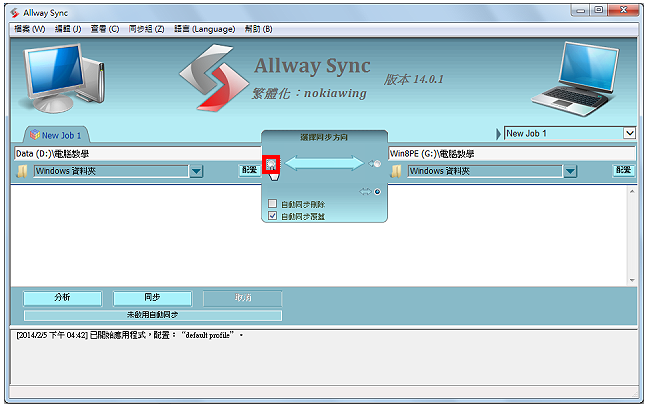Viewport: 653px width, 409px height.
Task: Click the 同步 button
Action: [152, 298]
